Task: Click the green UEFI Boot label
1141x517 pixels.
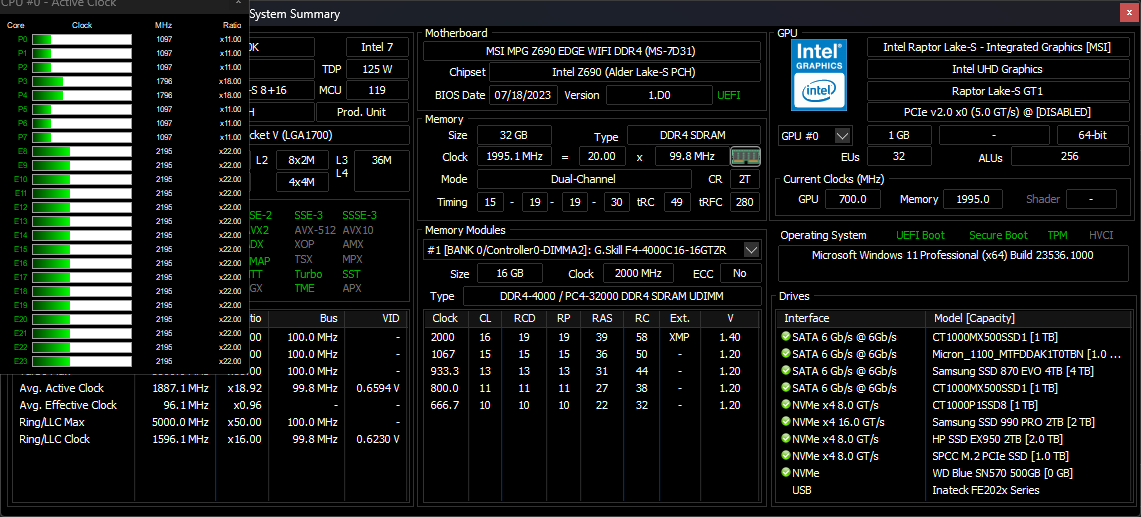Action: 921,235
